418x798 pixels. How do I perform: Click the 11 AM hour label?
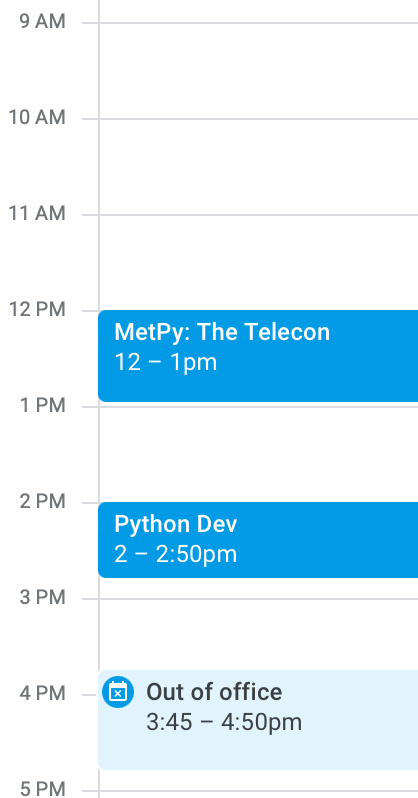pyautogui.click(x=37, y=213)
